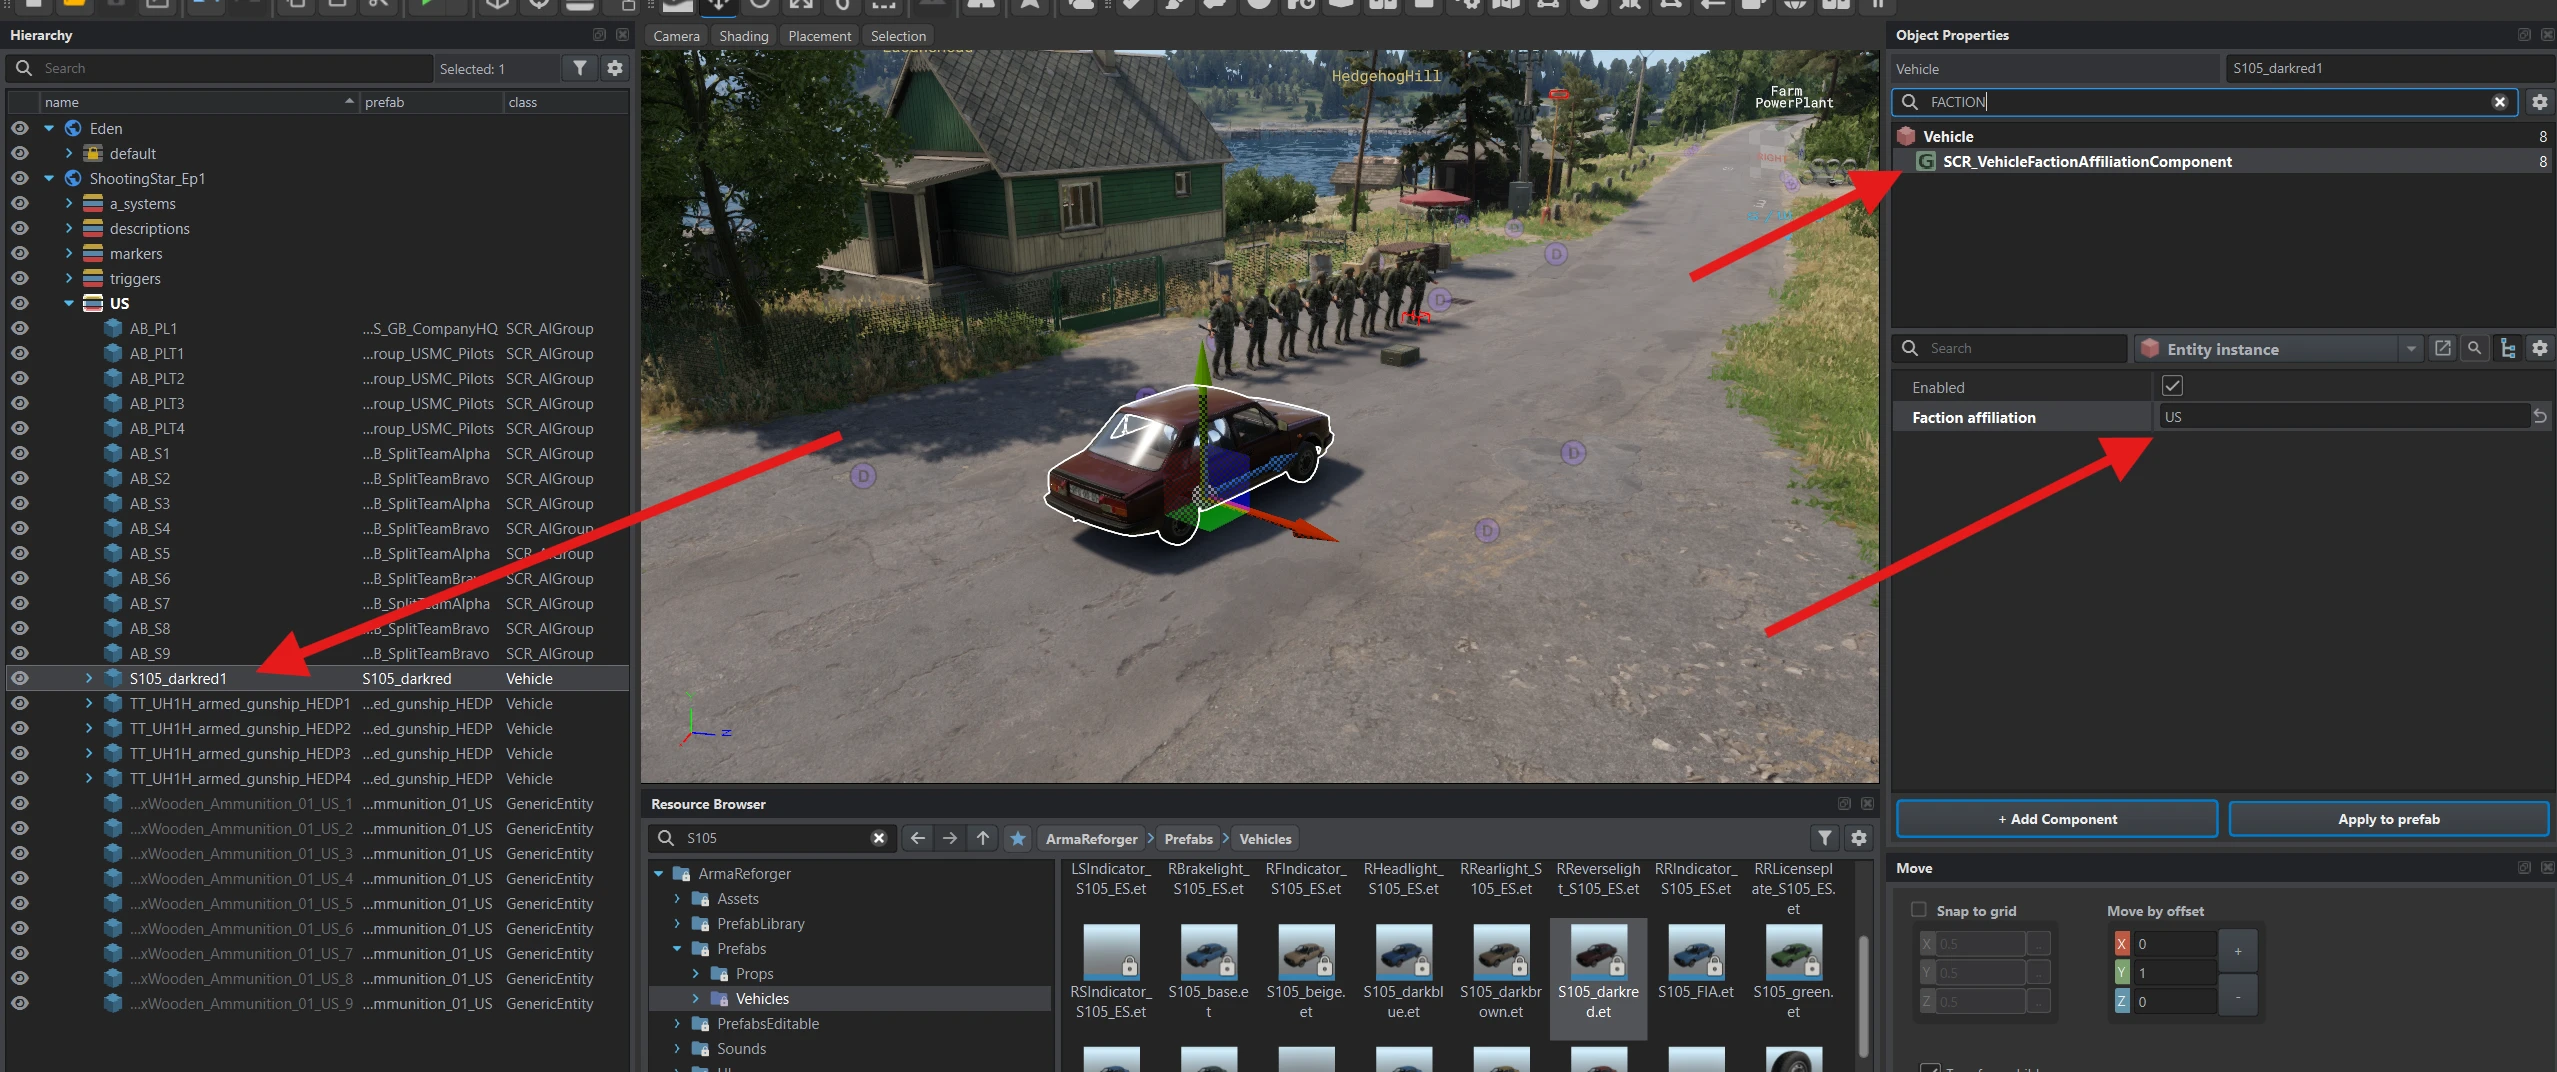
Task: Reset Faction affiliation to default value
Action: (2540, 417)
